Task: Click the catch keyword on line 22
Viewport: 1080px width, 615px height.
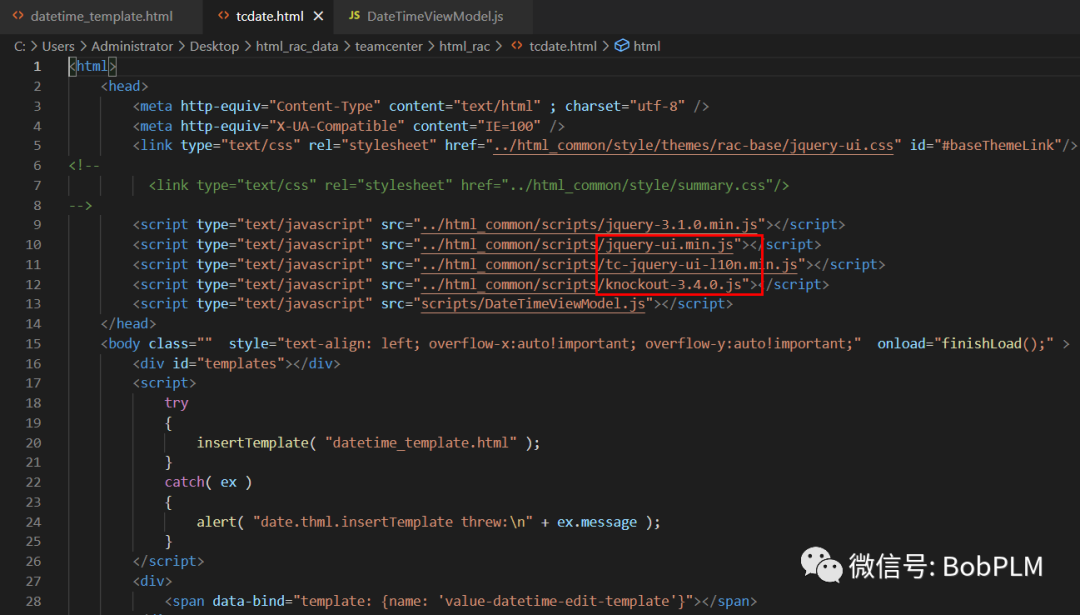Action: 185,482
